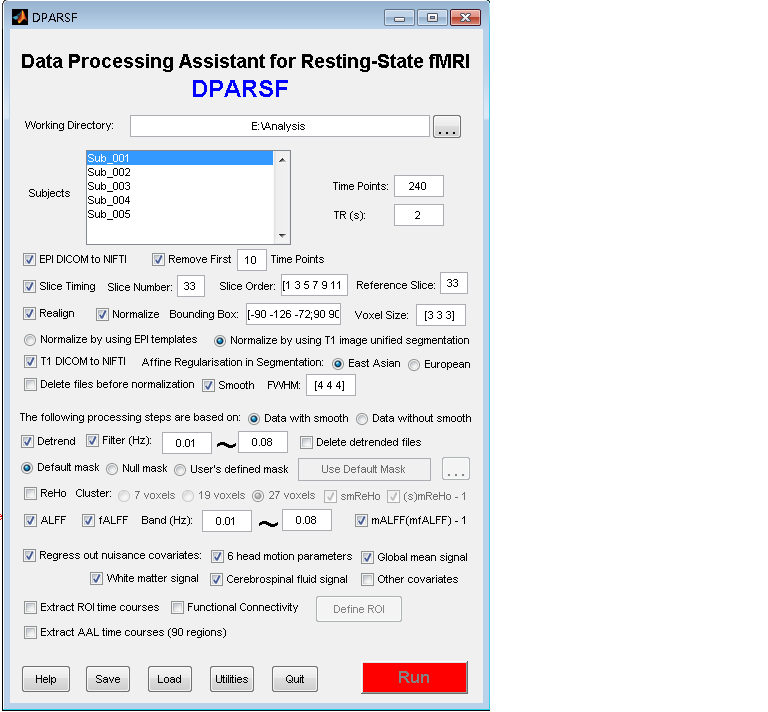Toggle the ALFF checkbox
The height and width of the screenshot is (712, 768).
coord(30,521)
